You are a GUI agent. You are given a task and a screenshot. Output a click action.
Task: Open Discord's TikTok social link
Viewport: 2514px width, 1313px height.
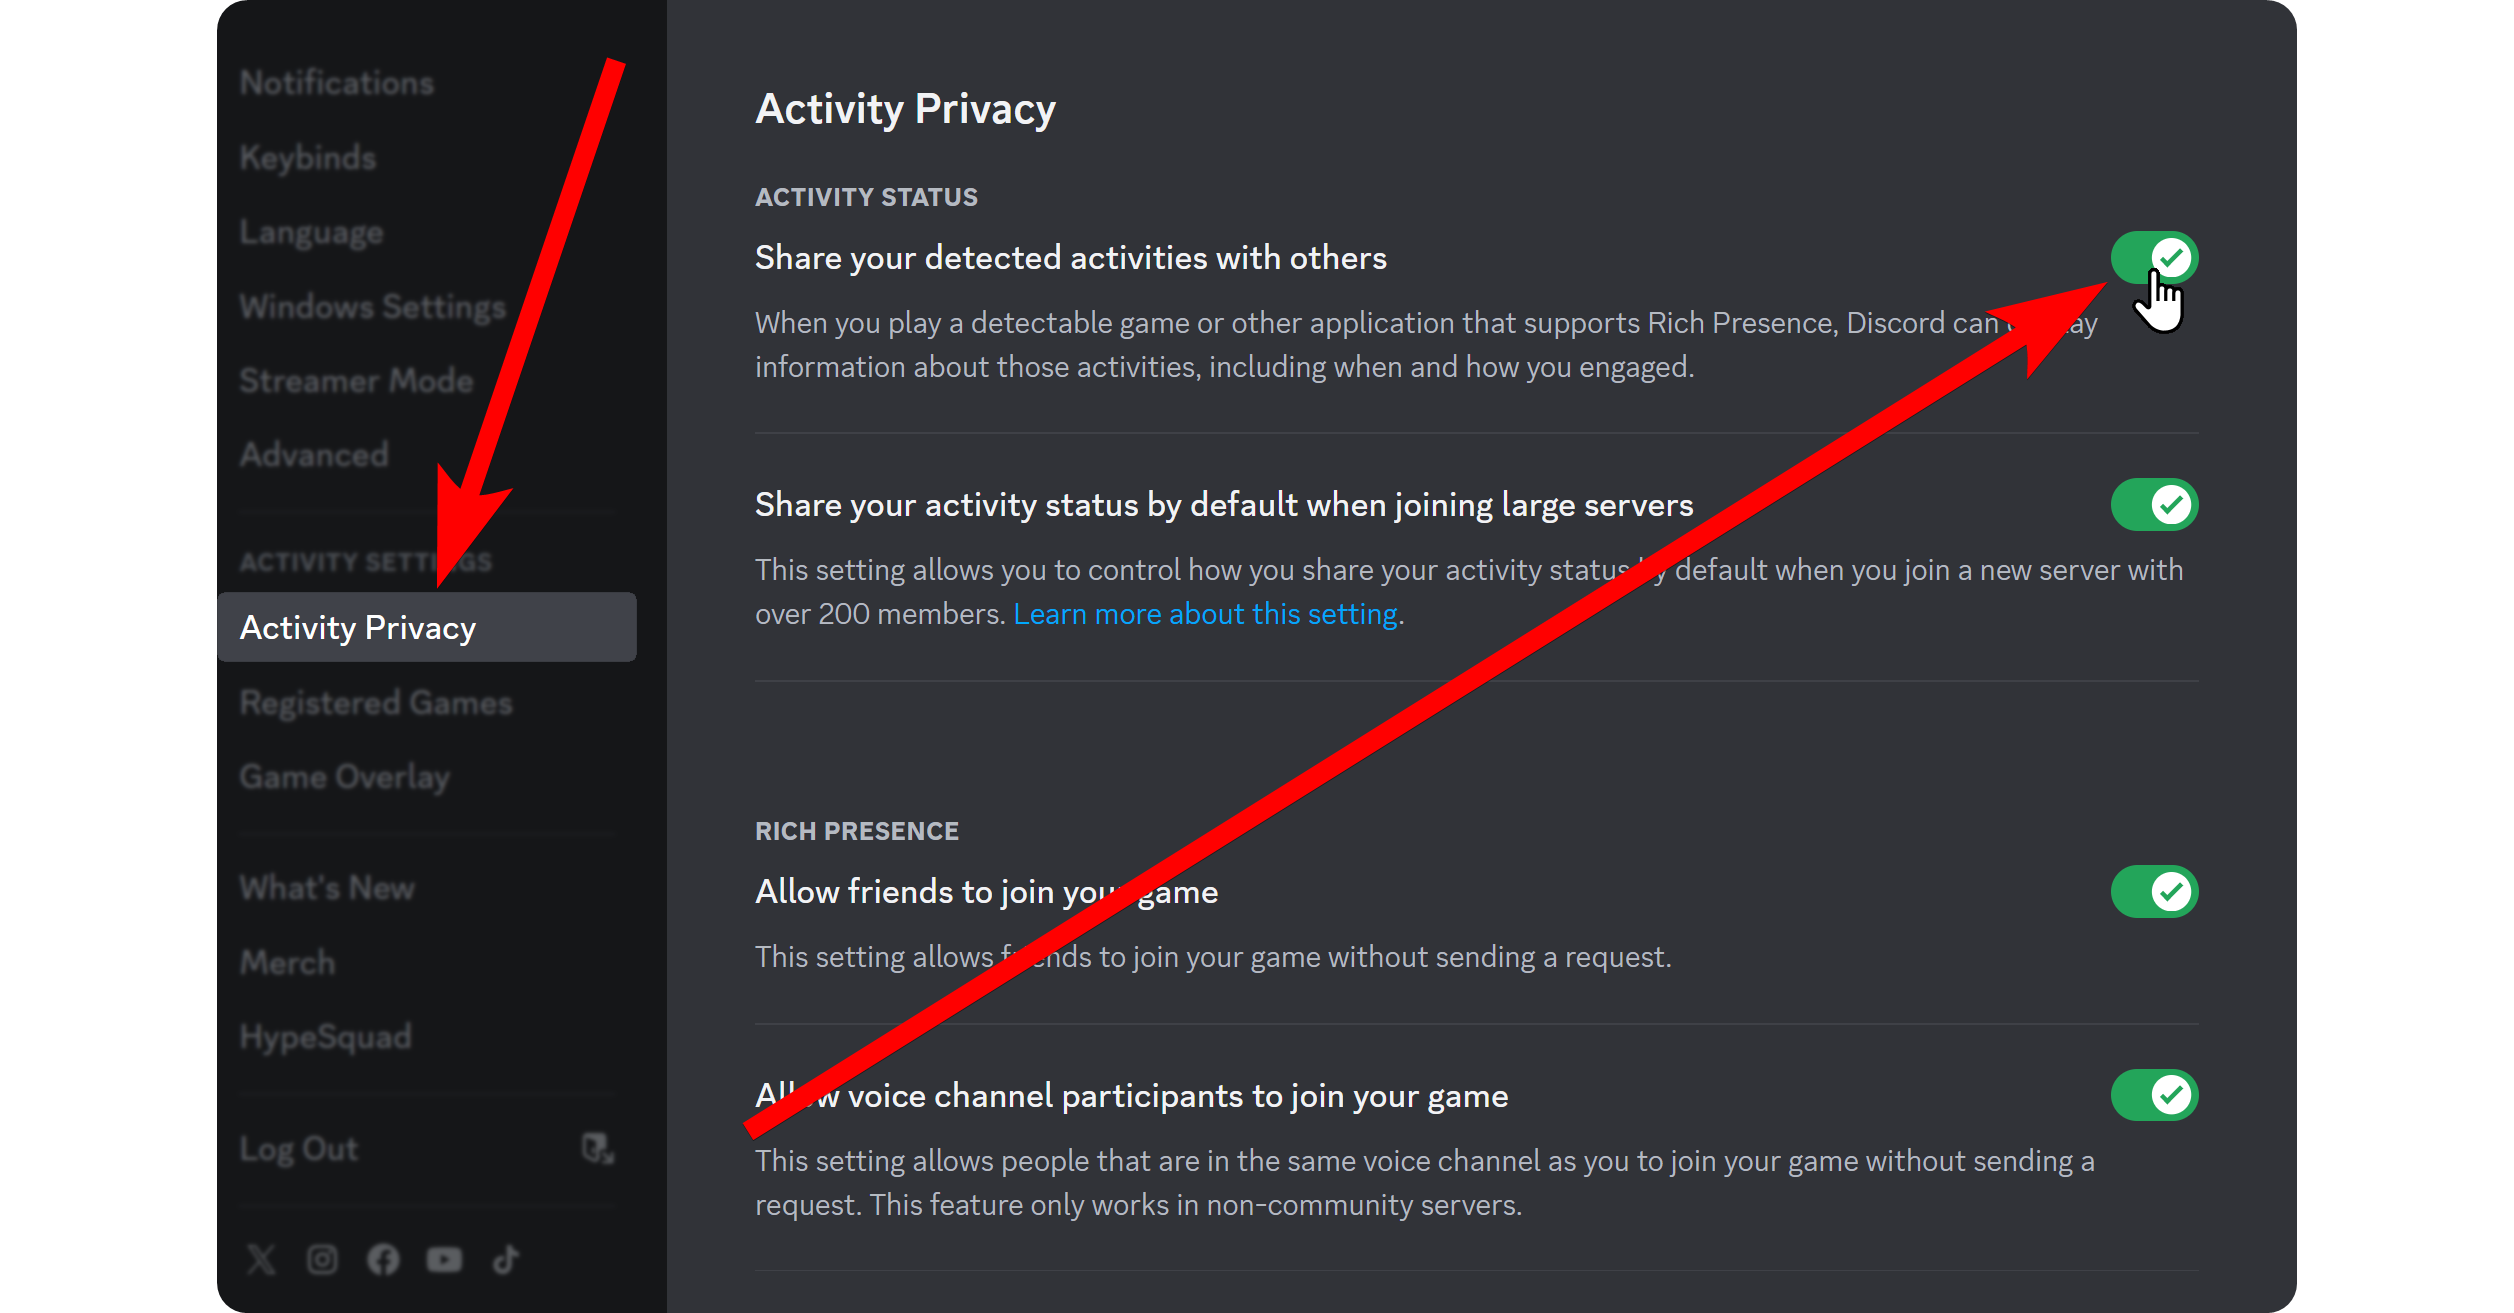coord(505,1259)
